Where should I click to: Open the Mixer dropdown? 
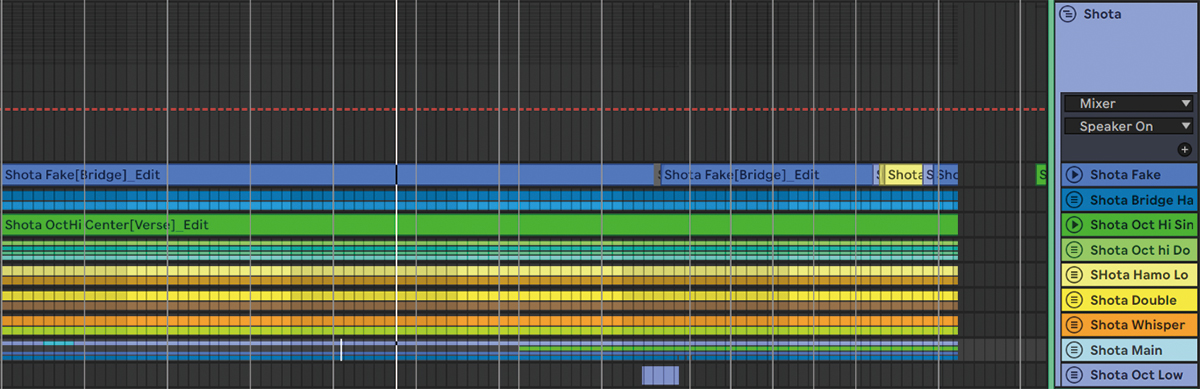1129,103
